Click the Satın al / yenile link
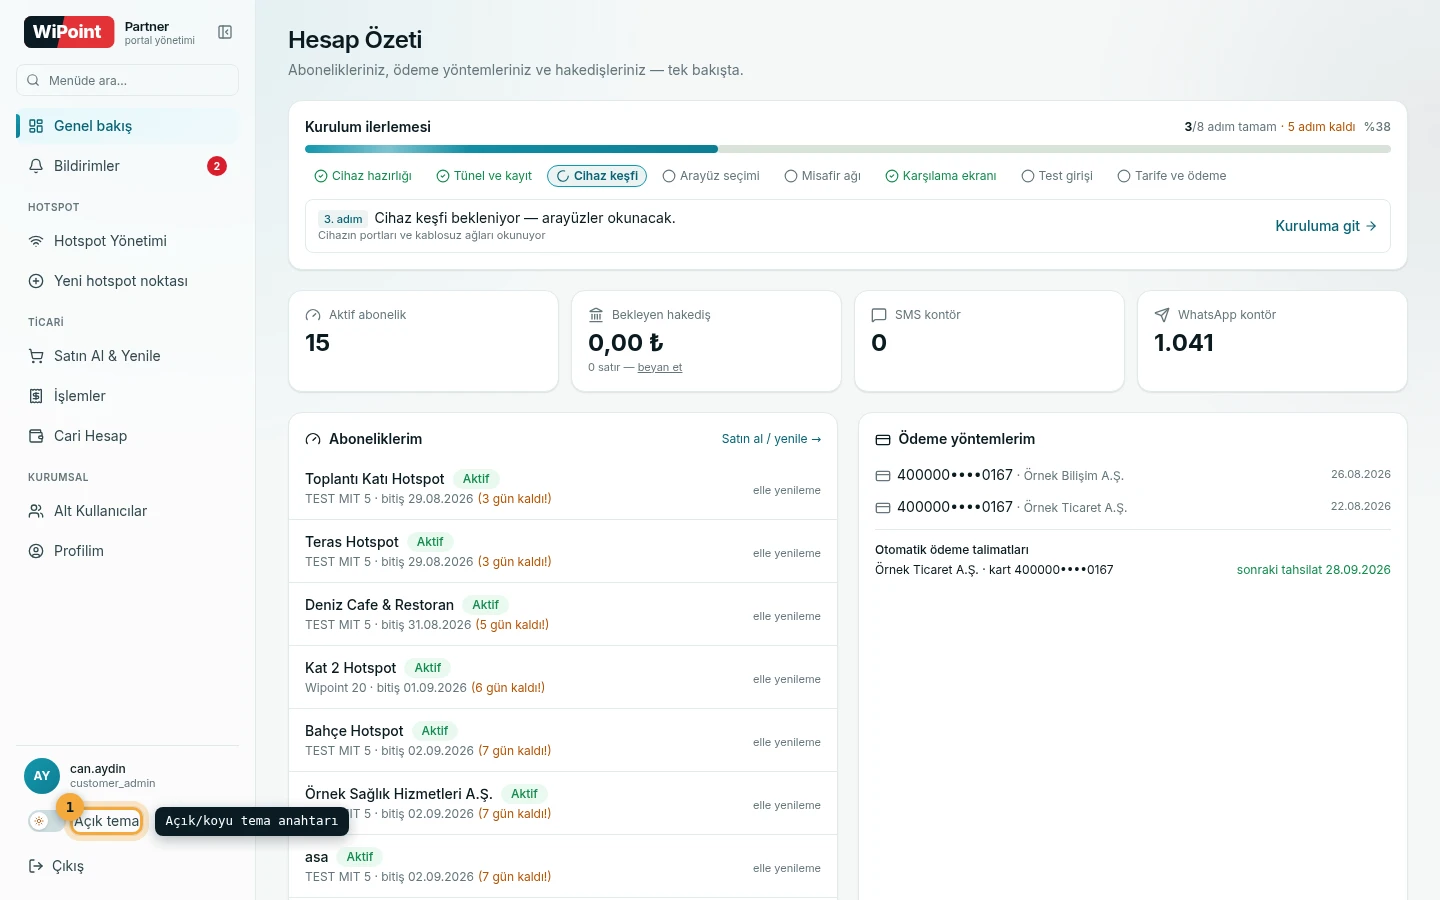 (771, 439)
